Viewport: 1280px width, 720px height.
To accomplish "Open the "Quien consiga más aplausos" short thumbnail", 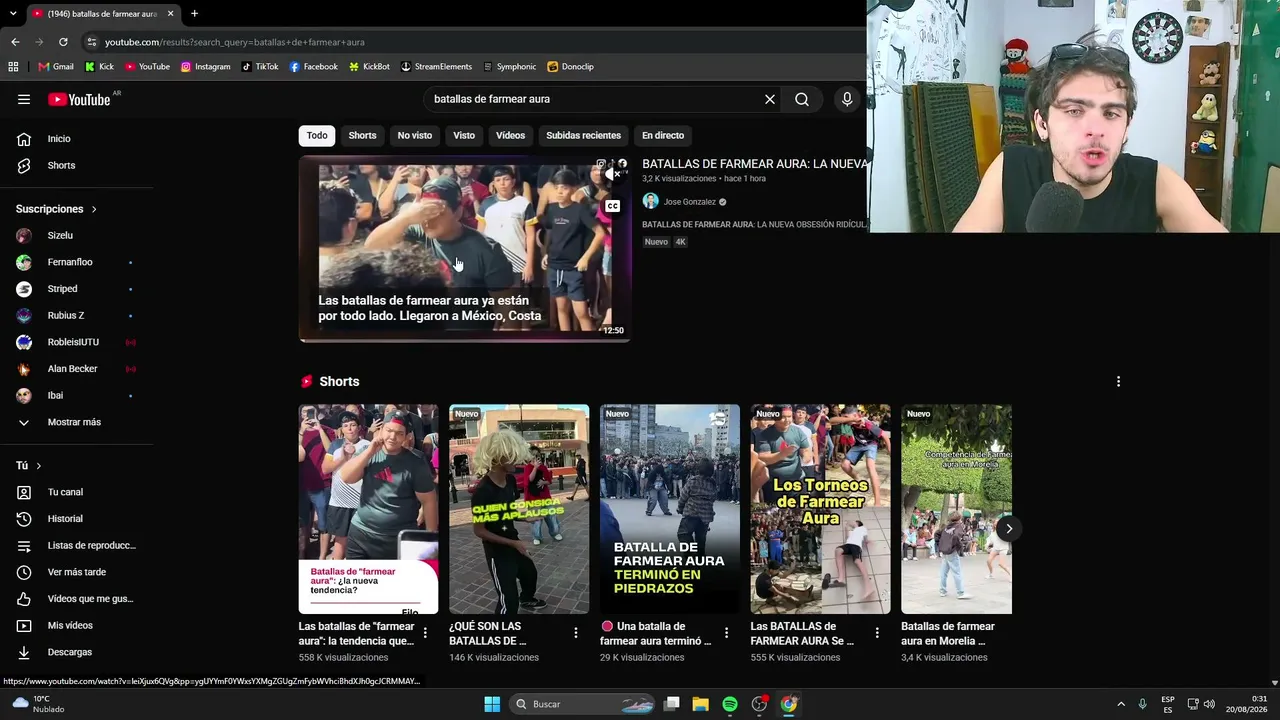I will [x=519, y=509].
